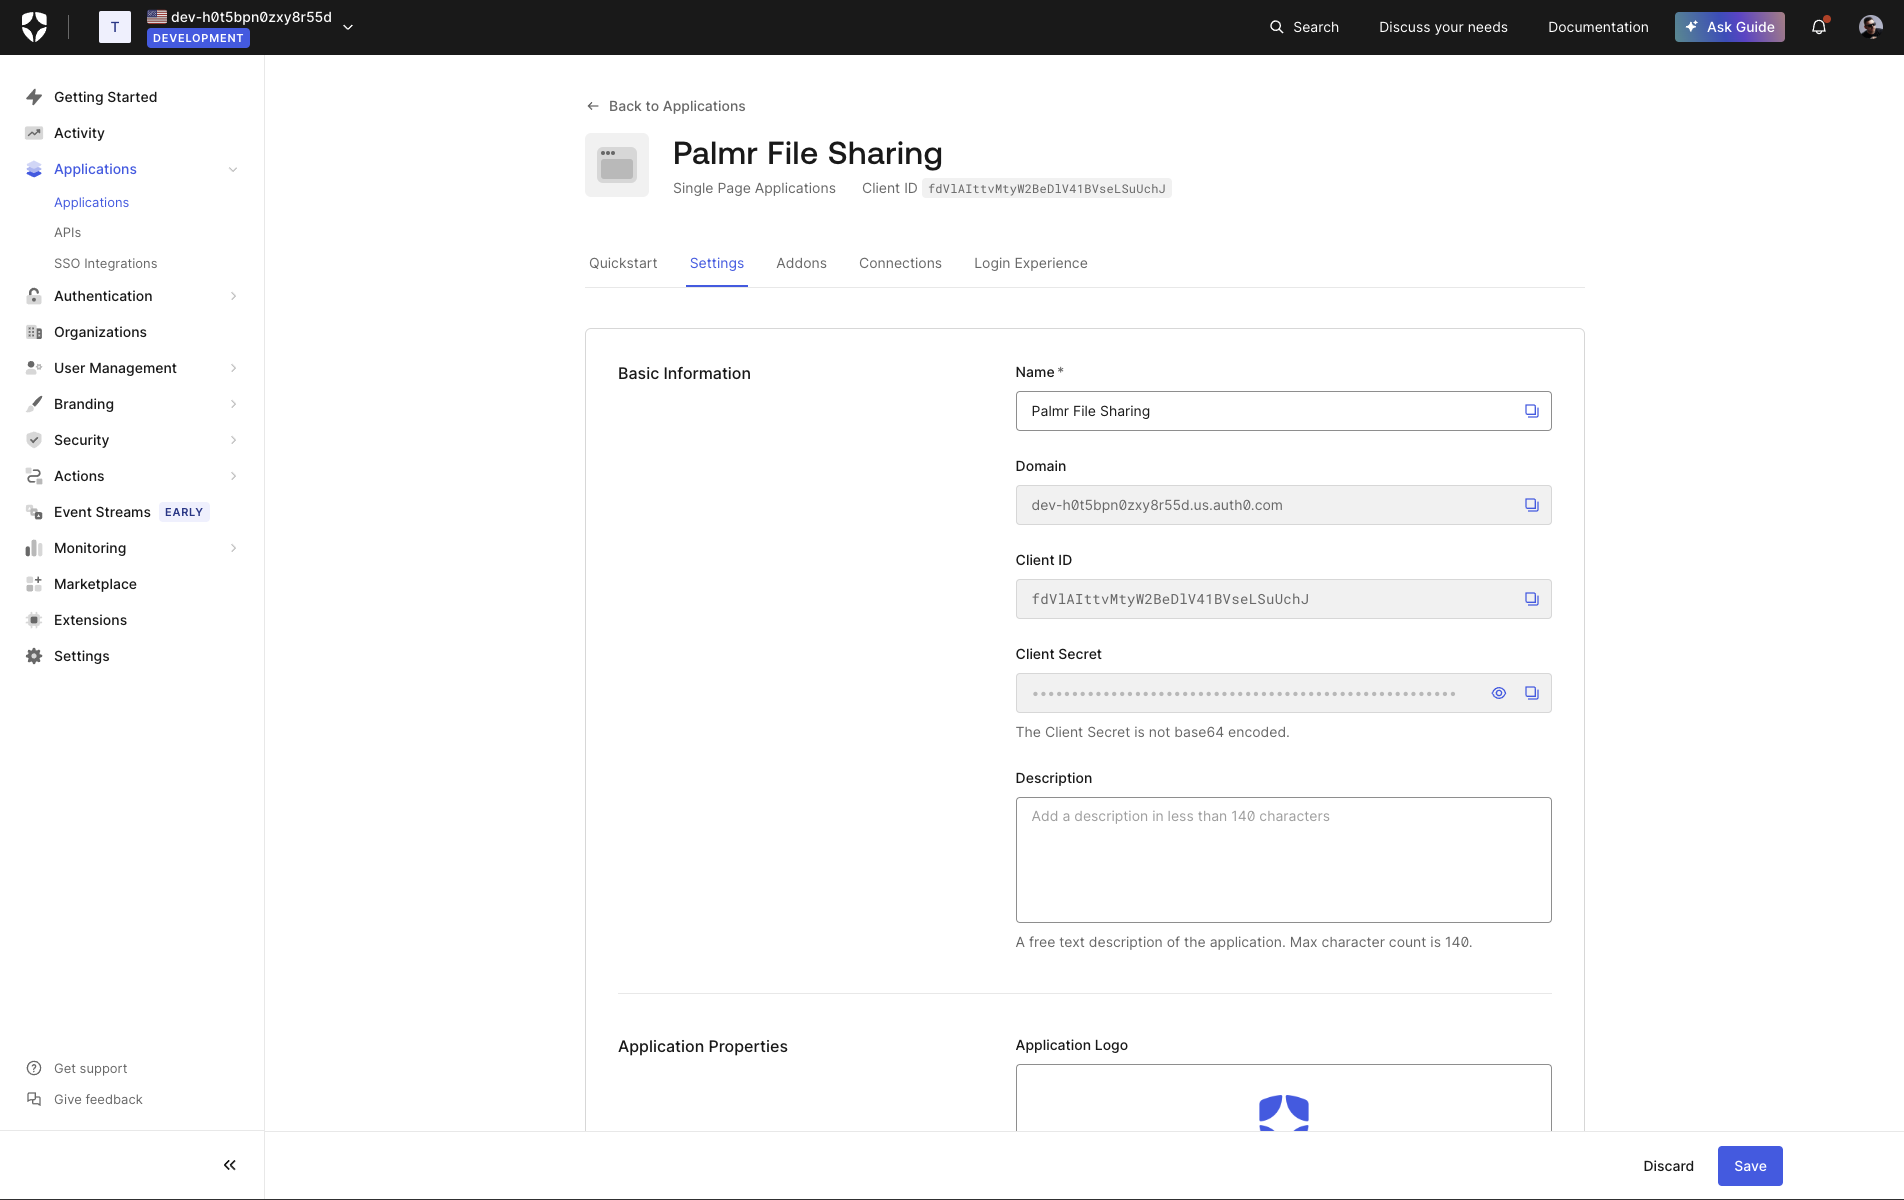Screen dimensions: 1904x1200
Task: Expand the Security section chevron
Action: pyautogui.click(x=233, y=440)
